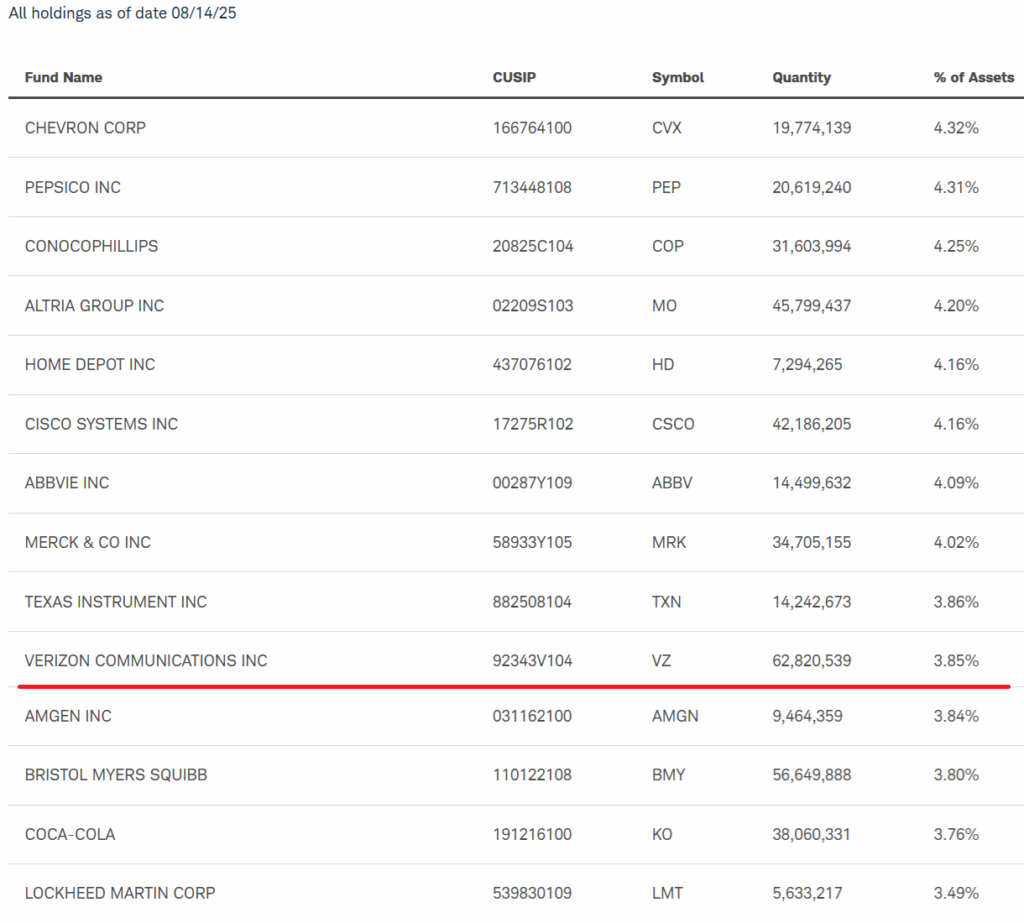Click the Fund Name column header
The image size is (1024, 923).
tap(63, 77)
